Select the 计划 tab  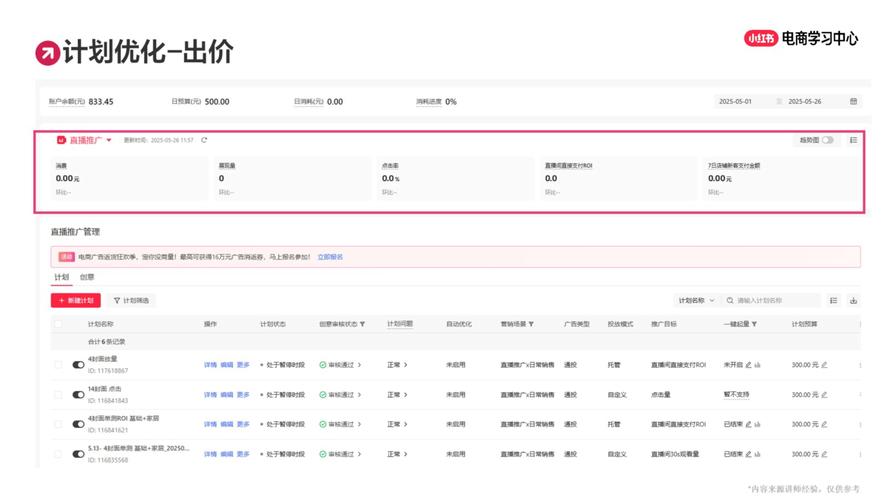61,277
